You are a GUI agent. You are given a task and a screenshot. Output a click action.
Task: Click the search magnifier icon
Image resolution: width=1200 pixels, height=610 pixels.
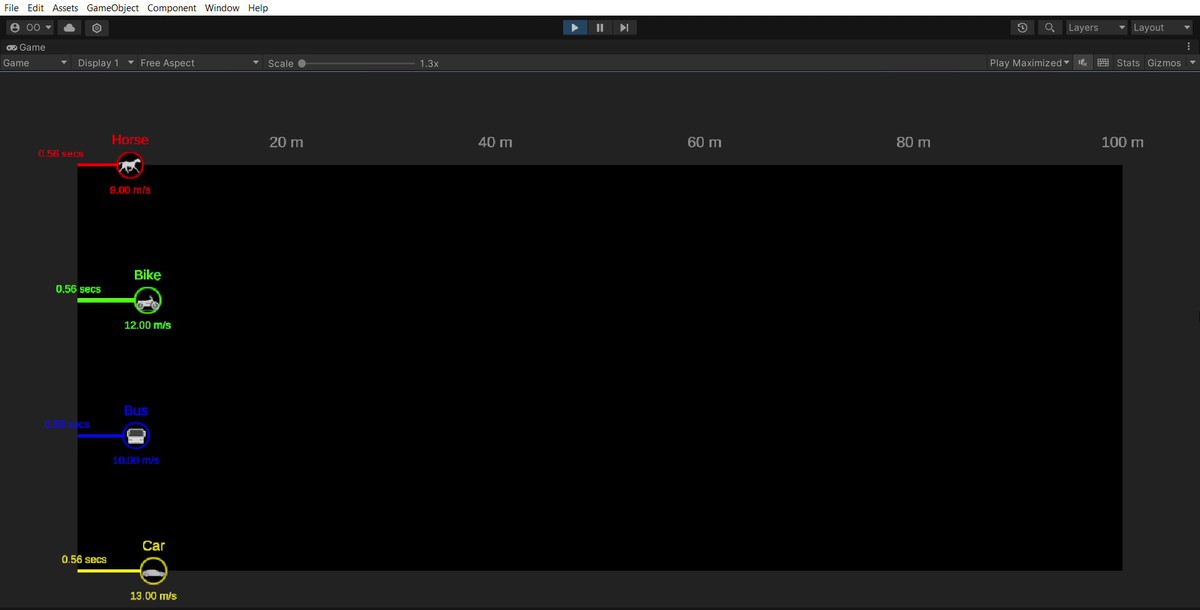(x=1049, y=28)
